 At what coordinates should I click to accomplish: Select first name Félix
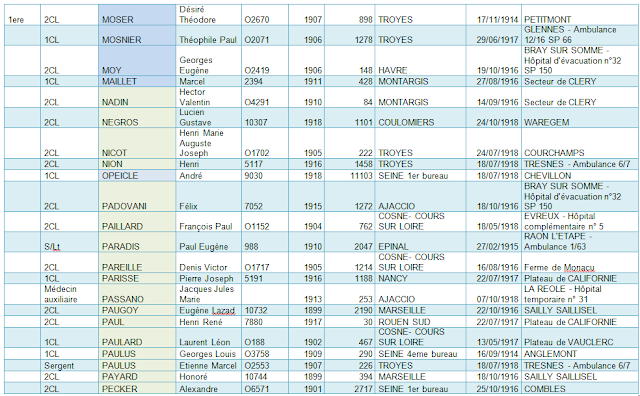(x=188, y=206)
